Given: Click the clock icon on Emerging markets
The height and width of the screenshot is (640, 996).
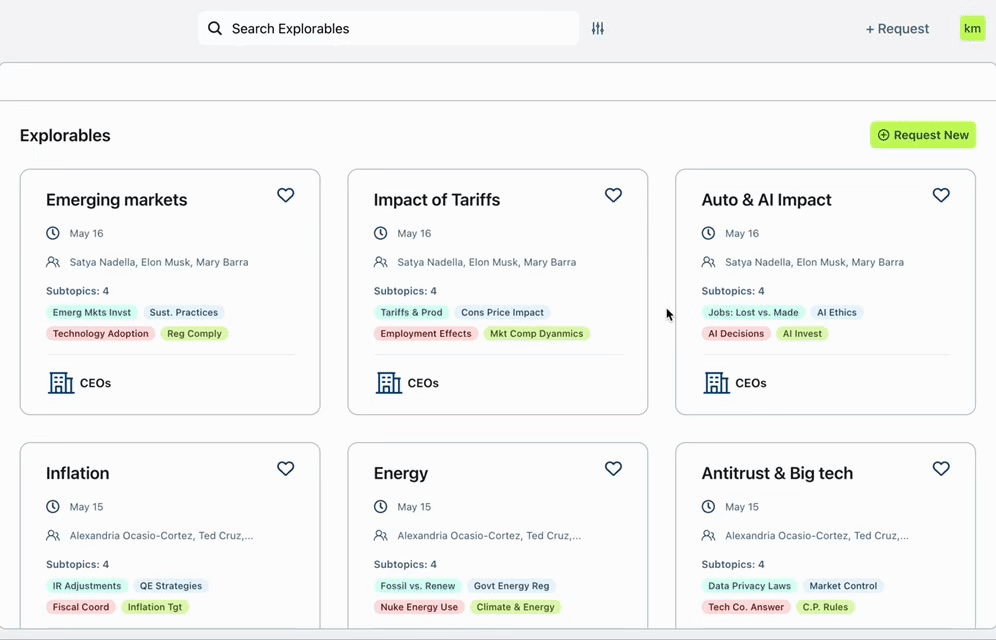Looking at the screenshot, I should point(53,233).
